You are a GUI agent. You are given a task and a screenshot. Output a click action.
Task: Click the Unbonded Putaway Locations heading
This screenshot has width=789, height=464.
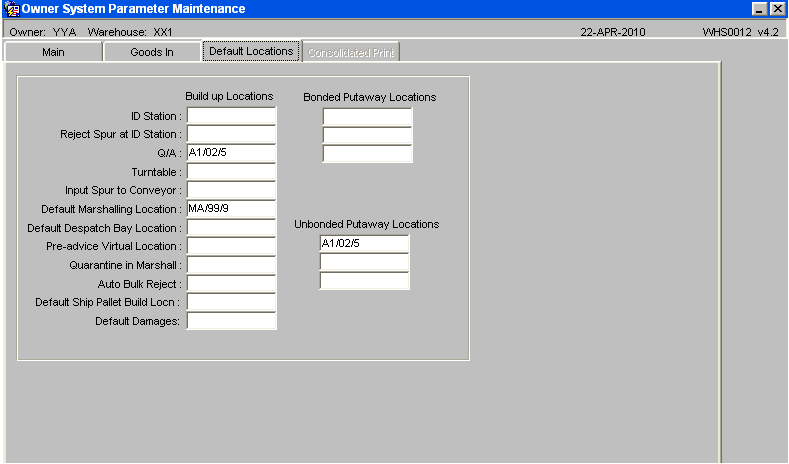tap(366, 224)
